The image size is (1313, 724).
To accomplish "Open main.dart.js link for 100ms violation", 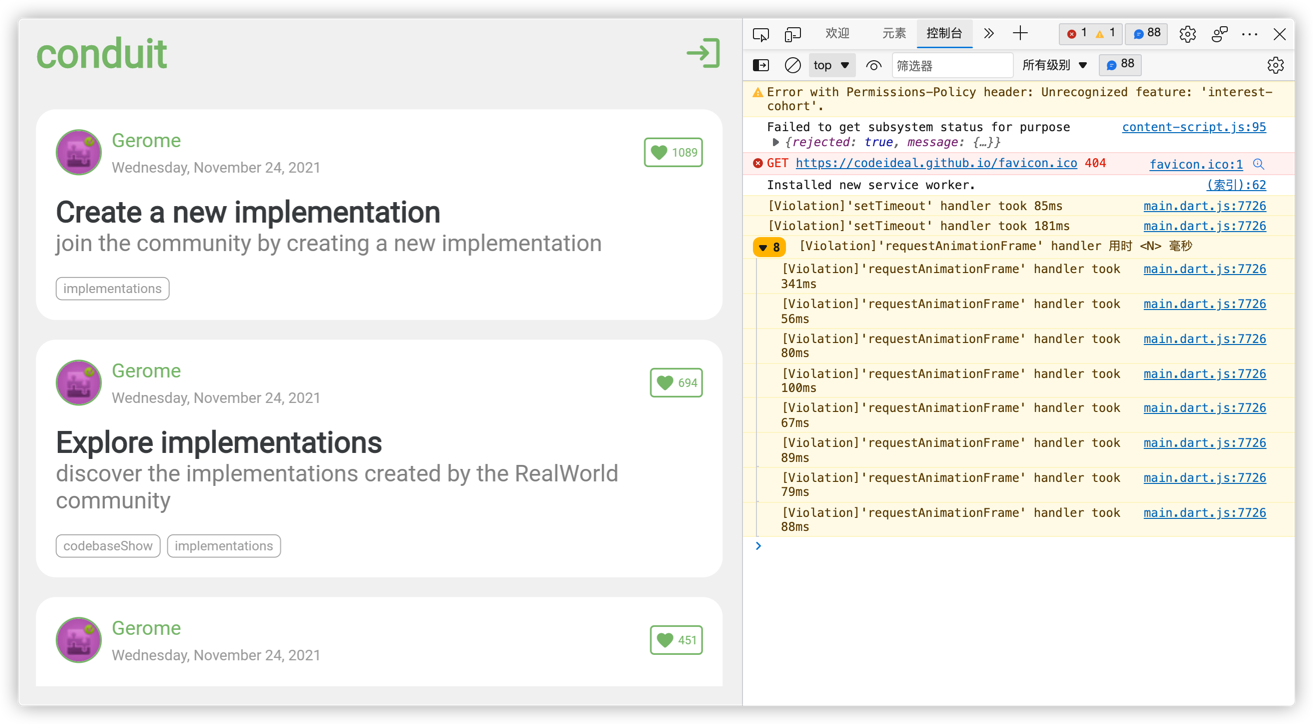I will click(1205, 374).
